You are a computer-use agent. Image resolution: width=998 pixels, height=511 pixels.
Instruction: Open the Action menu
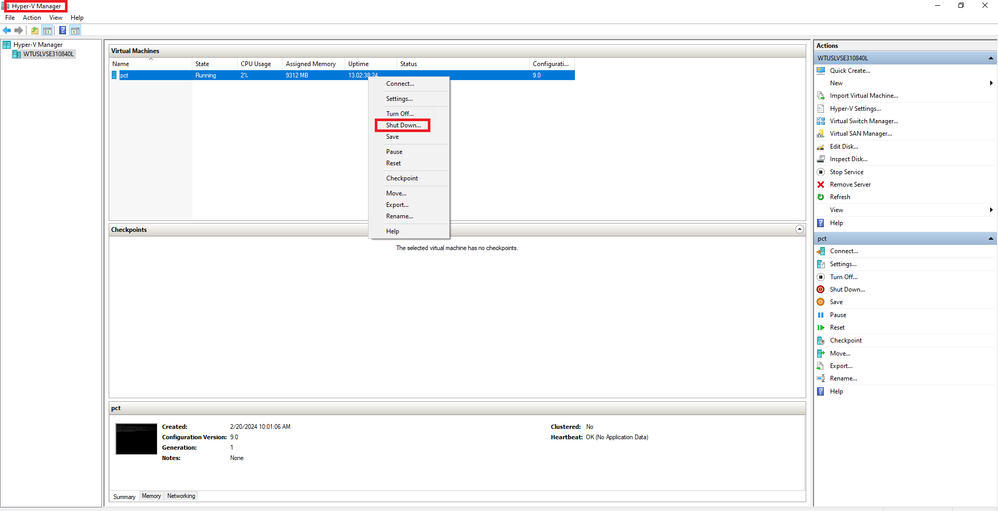32,18
